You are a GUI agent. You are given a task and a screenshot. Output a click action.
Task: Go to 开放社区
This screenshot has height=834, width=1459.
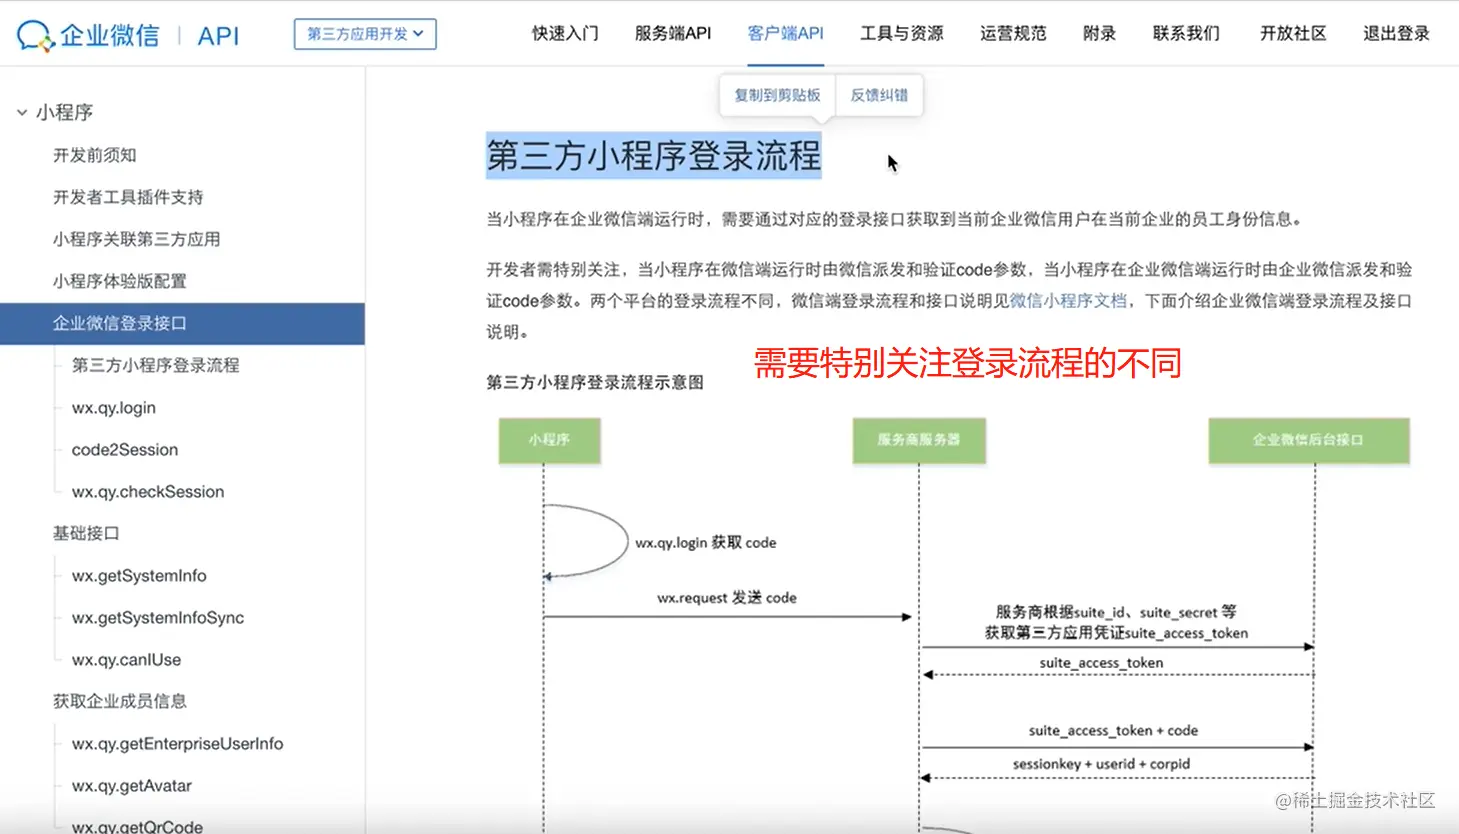point(1293,34)
